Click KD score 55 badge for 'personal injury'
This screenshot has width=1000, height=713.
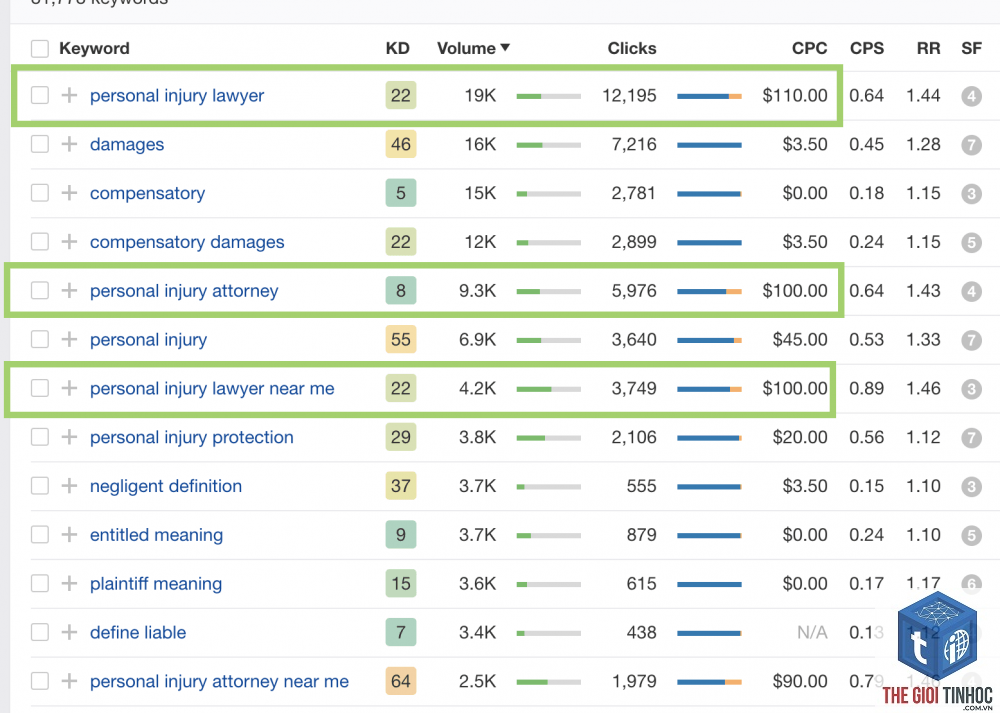coord(401,339)
